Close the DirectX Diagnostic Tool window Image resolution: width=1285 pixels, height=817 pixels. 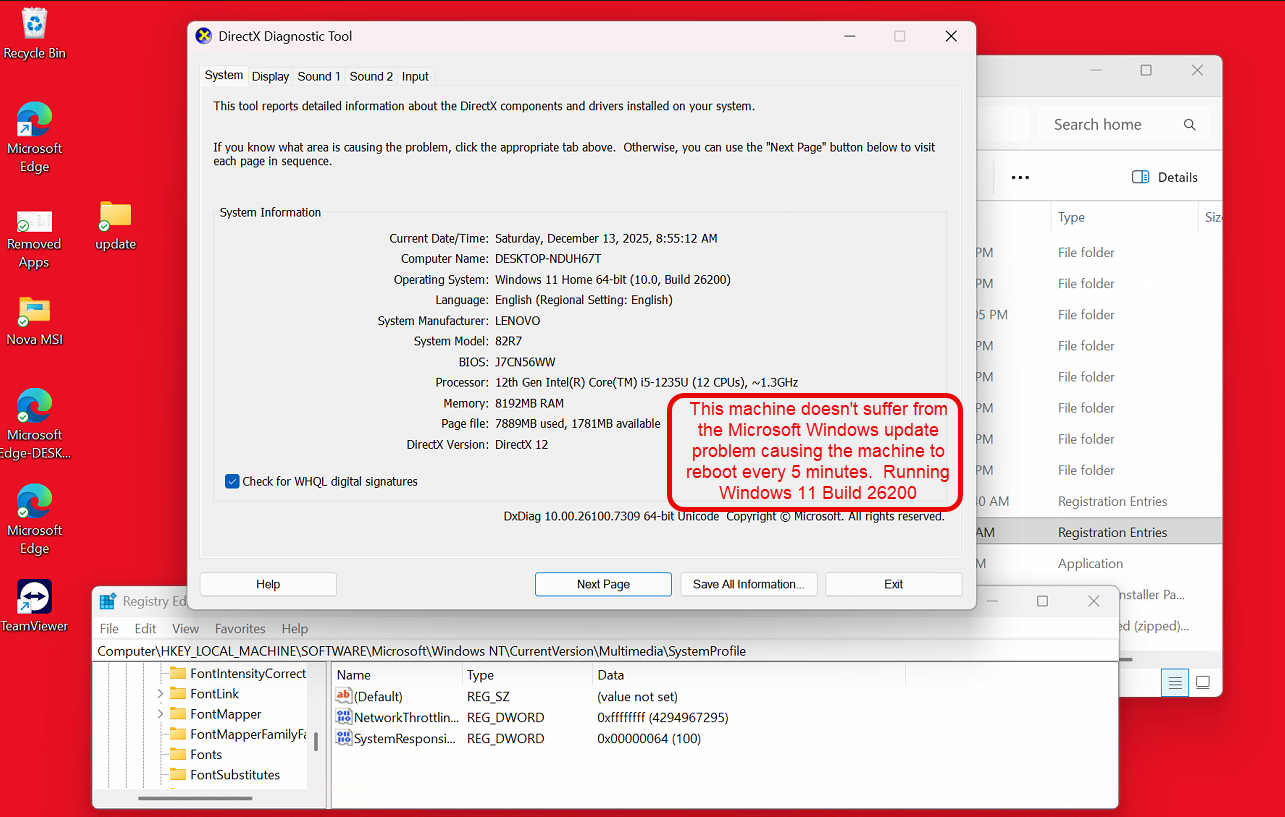(x=951, y=36)
